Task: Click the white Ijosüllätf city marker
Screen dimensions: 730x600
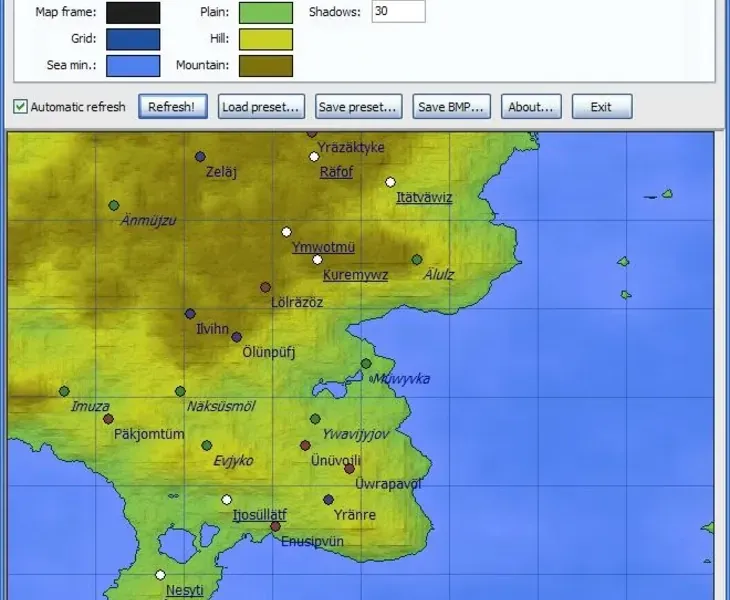Action: coord(227,500)
